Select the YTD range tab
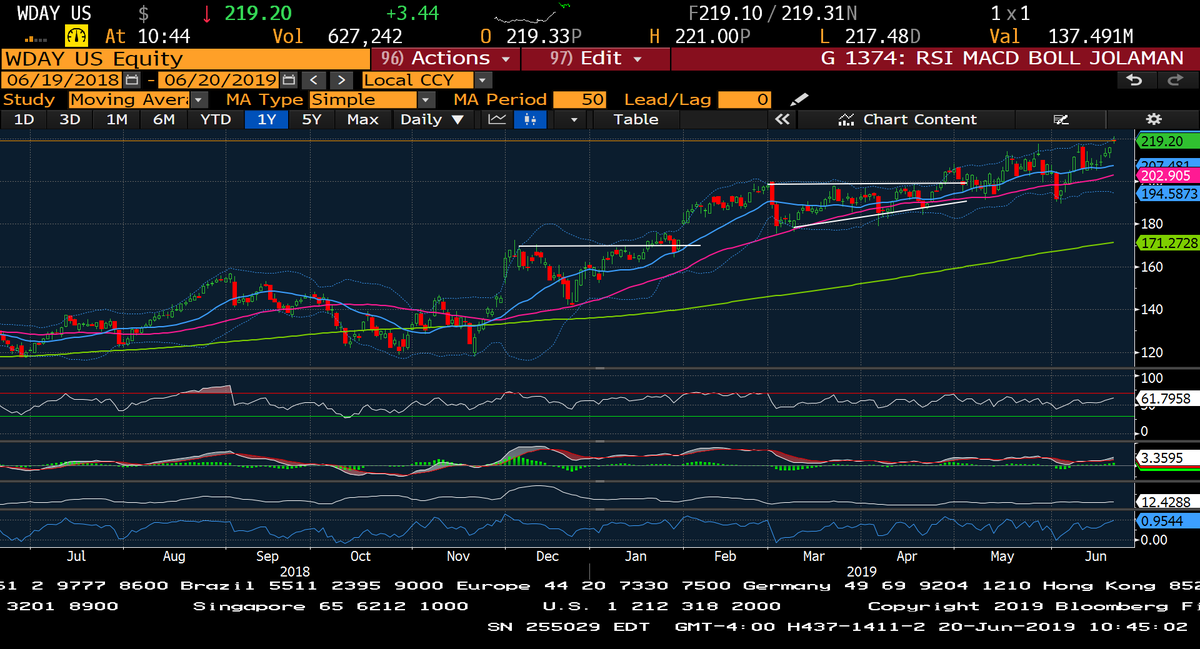Screen dimensions: 1200x649 pos(215,119)
